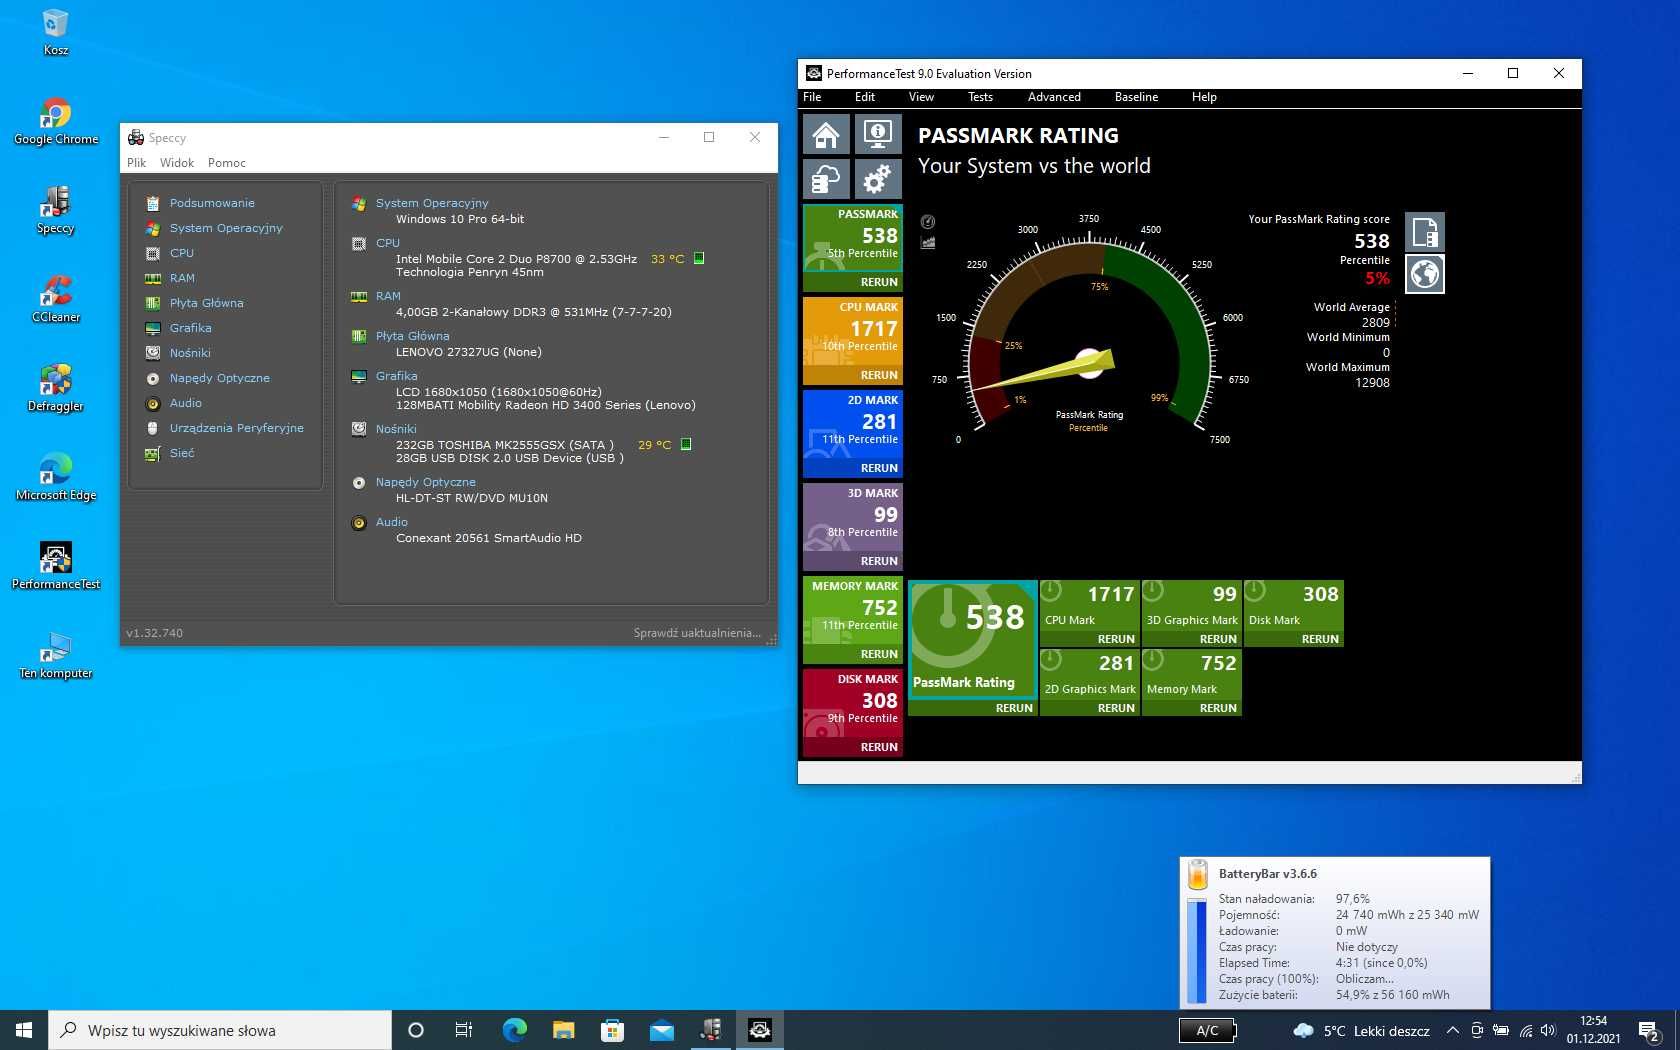Viewport: 1680px width, 1050px height.
Task: Click the CPU temperature indicator icon in Speccy
Action: [x=699, y=258]
